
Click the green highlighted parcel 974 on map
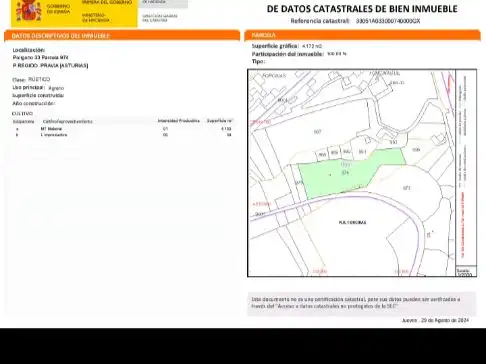(x=345, y=173)
